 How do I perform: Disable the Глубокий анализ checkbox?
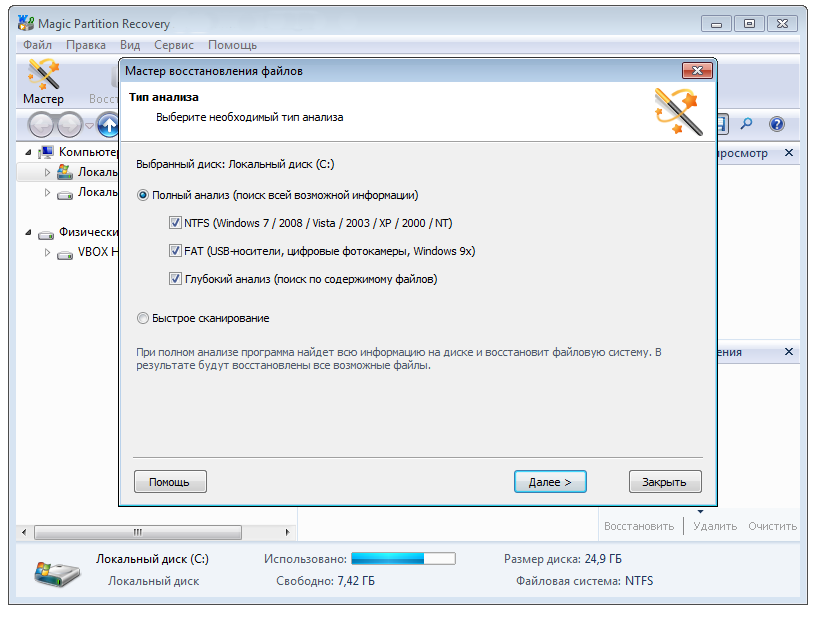click(175, 278)
